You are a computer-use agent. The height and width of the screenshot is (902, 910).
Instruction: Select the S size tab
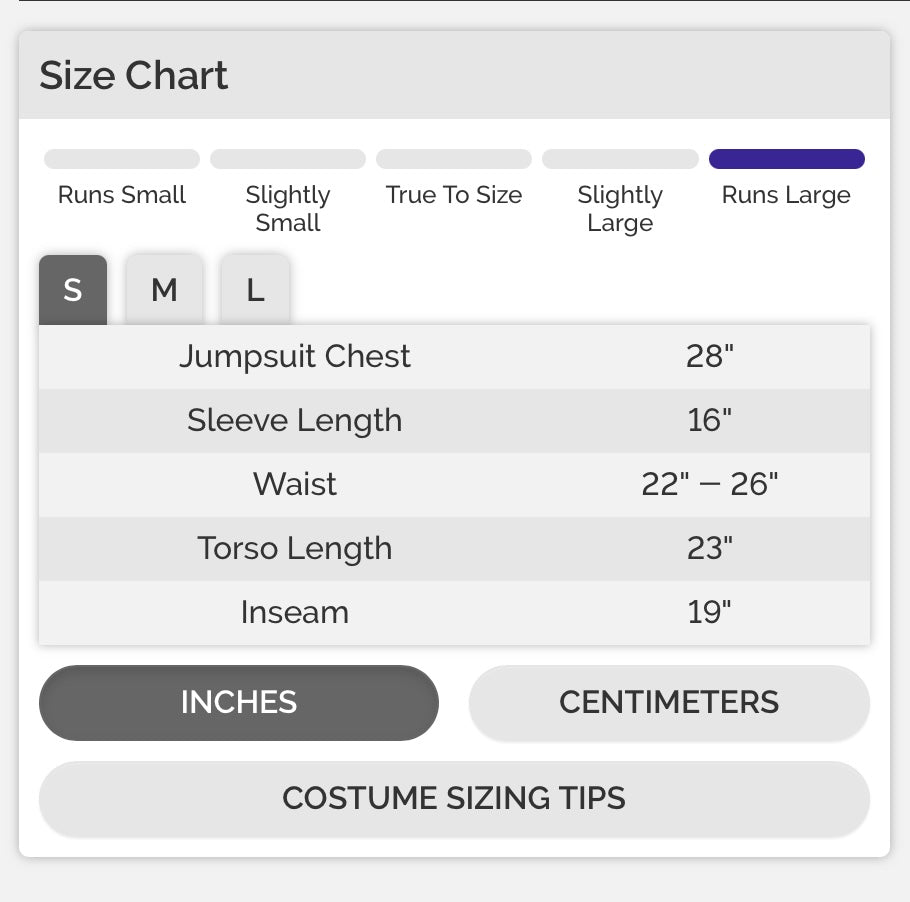[72, 290]
